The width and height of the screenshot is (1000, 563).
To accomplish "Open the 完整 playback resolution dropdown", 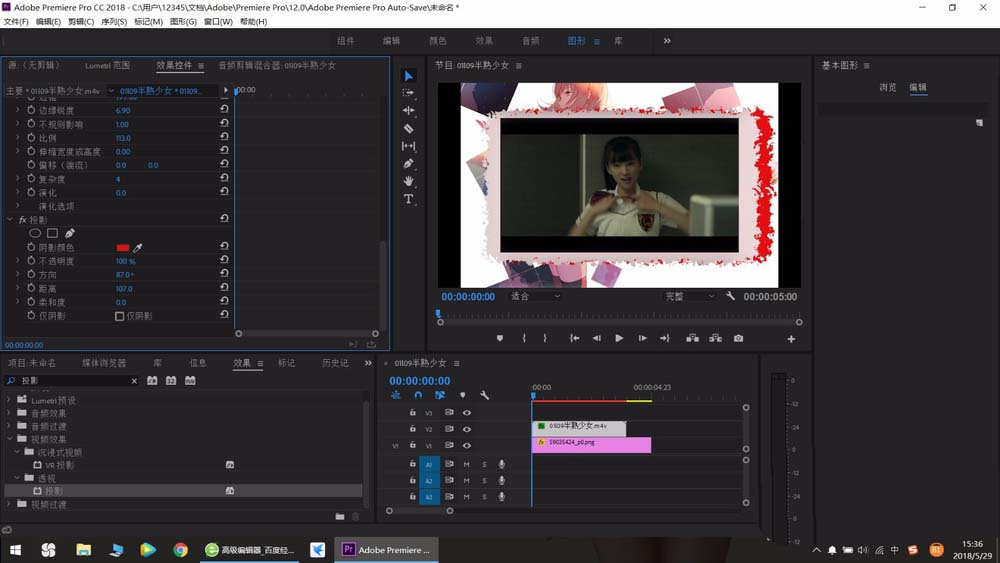I will click(689, 296).
